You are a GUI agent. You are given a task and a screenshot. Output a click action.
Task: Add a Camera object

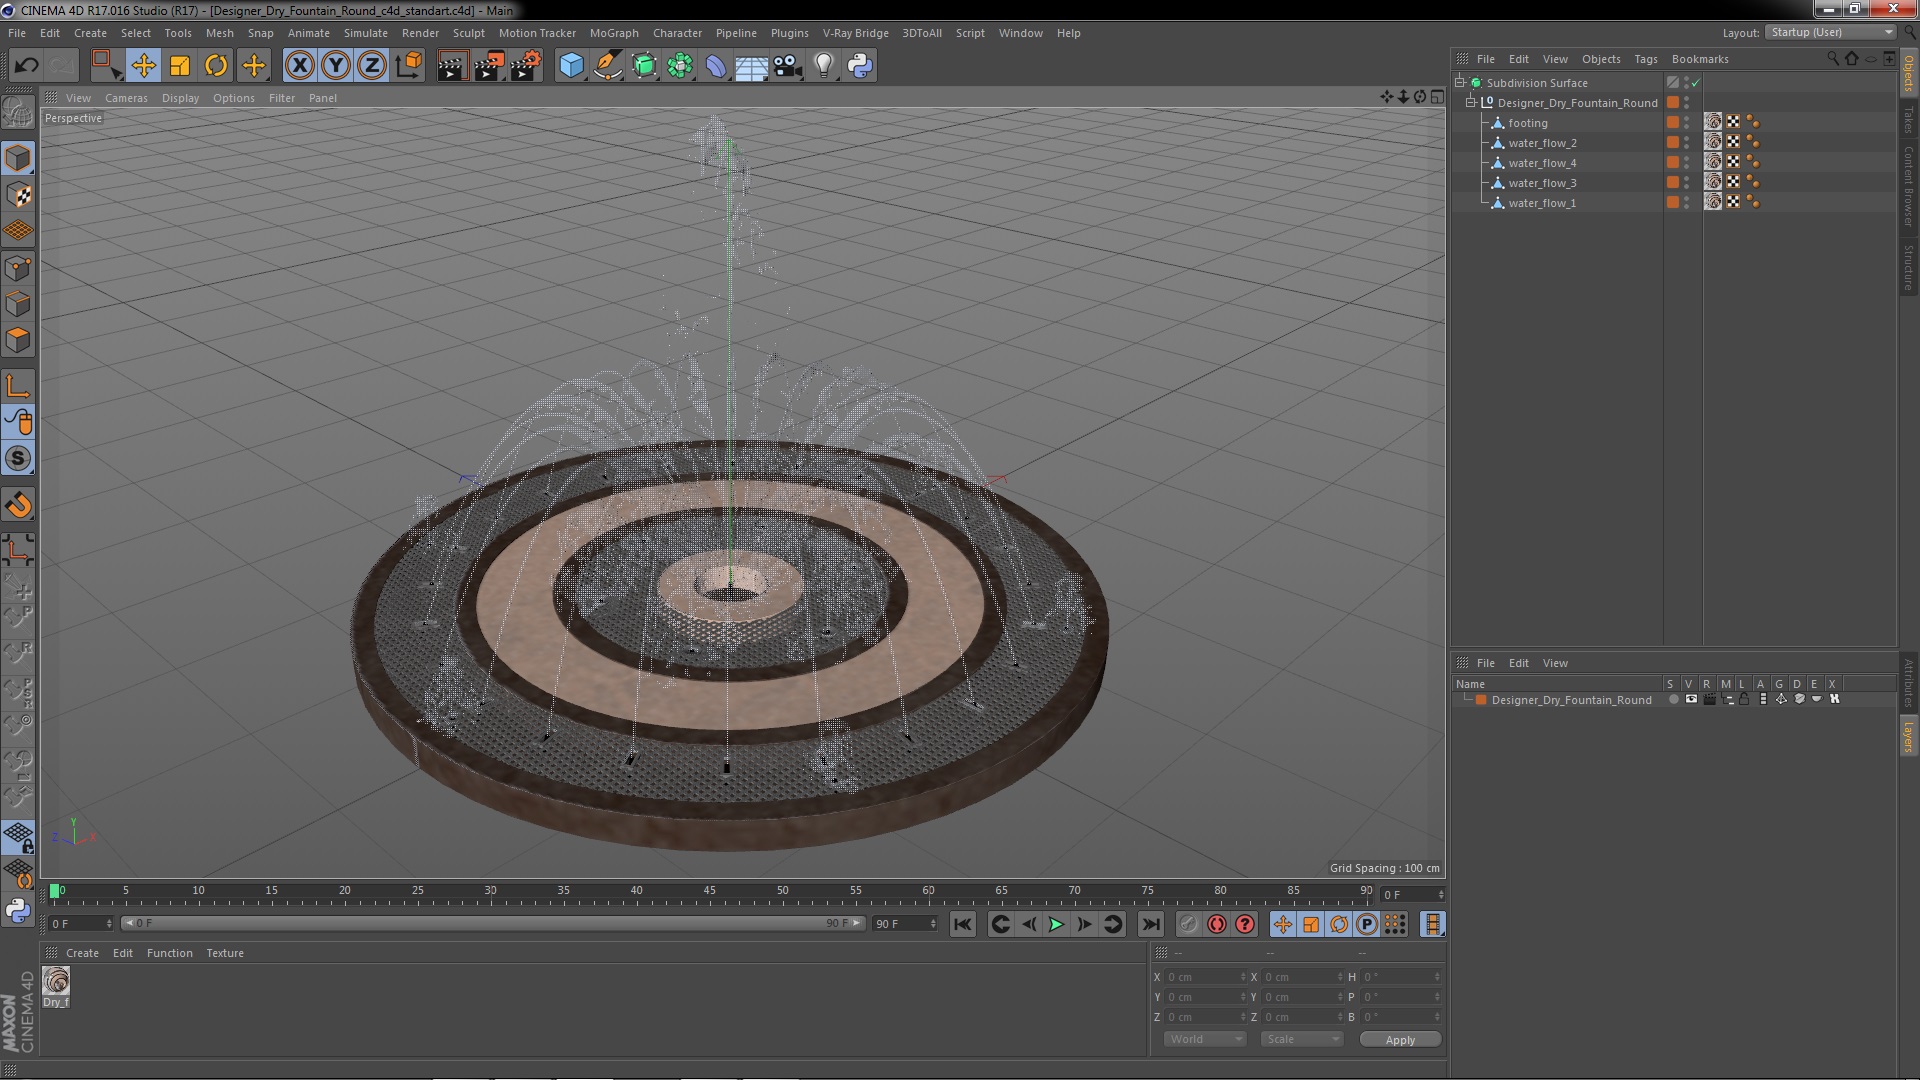pyautogui.click(x=788, y=66)
